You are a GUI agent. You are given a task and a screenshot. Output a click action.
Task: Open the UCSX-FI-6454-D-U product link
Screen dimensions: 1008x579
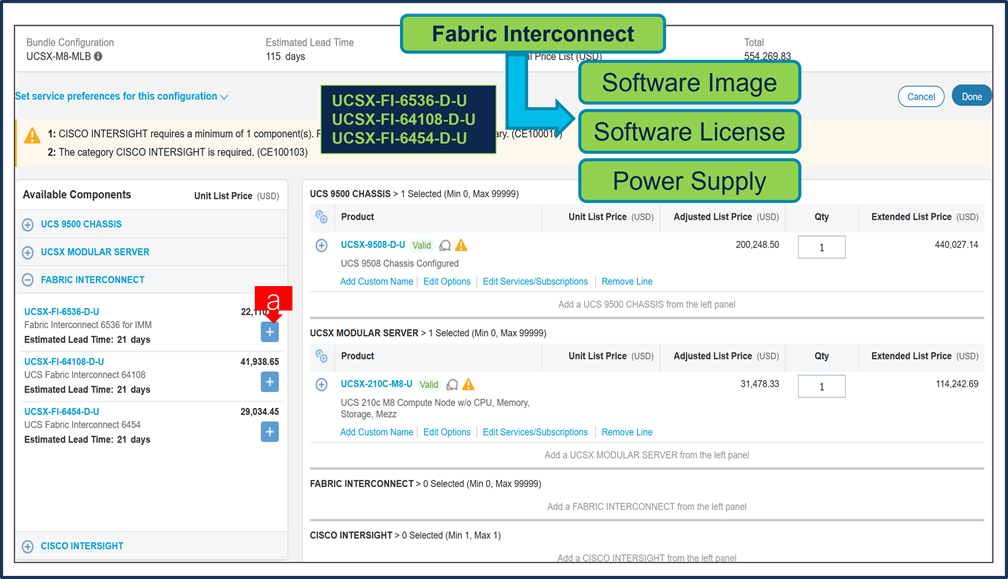(62, 412)
